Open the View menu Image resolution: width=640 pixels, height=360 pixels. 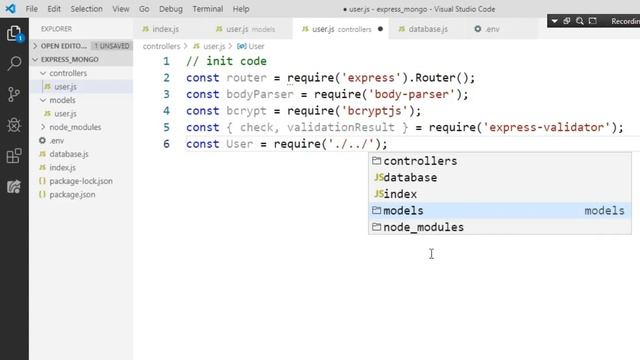pos(121,9)
